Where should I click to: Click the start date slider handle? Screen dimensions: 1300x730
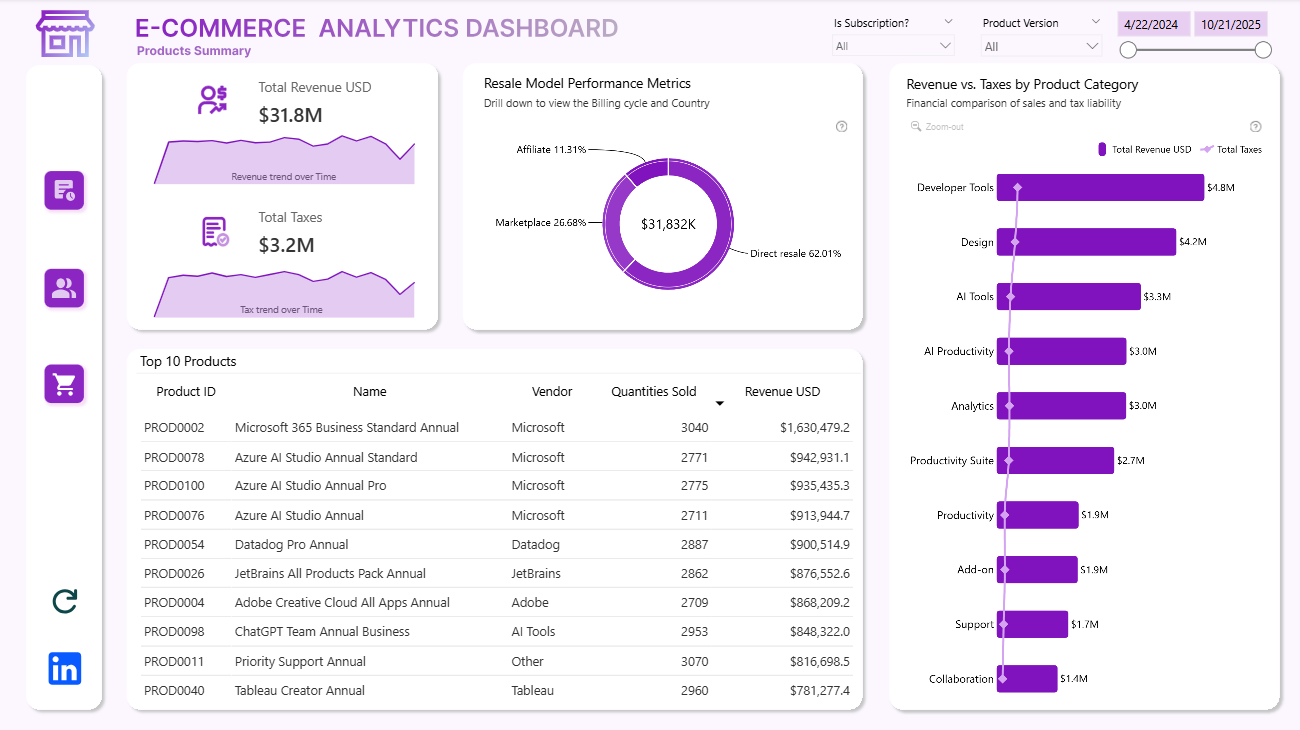click(1128, 50)
